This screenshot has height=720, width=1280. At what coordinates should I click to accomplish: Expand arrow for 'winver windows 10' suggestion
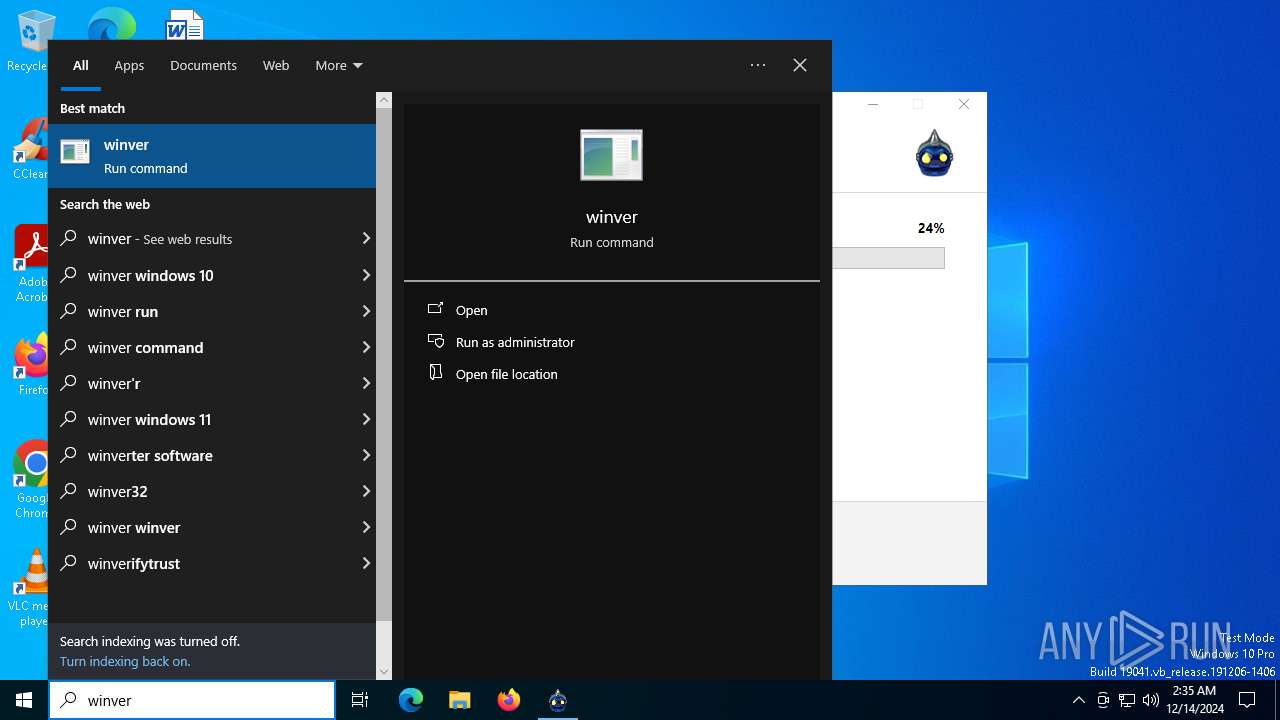tap(366, 275)
